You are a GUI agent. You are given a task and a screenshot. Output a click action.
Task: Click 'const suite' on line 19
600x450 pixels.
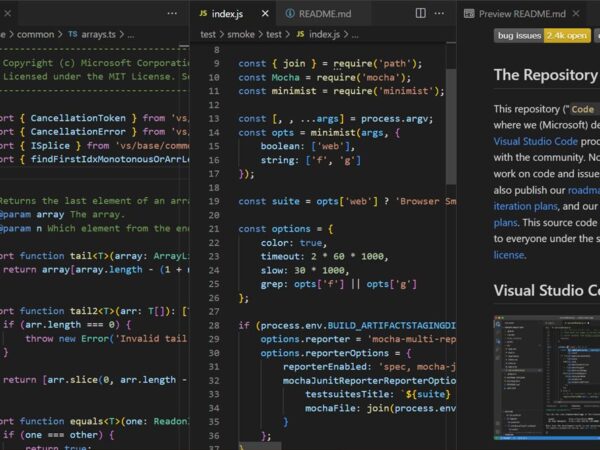tap(269, 201)
